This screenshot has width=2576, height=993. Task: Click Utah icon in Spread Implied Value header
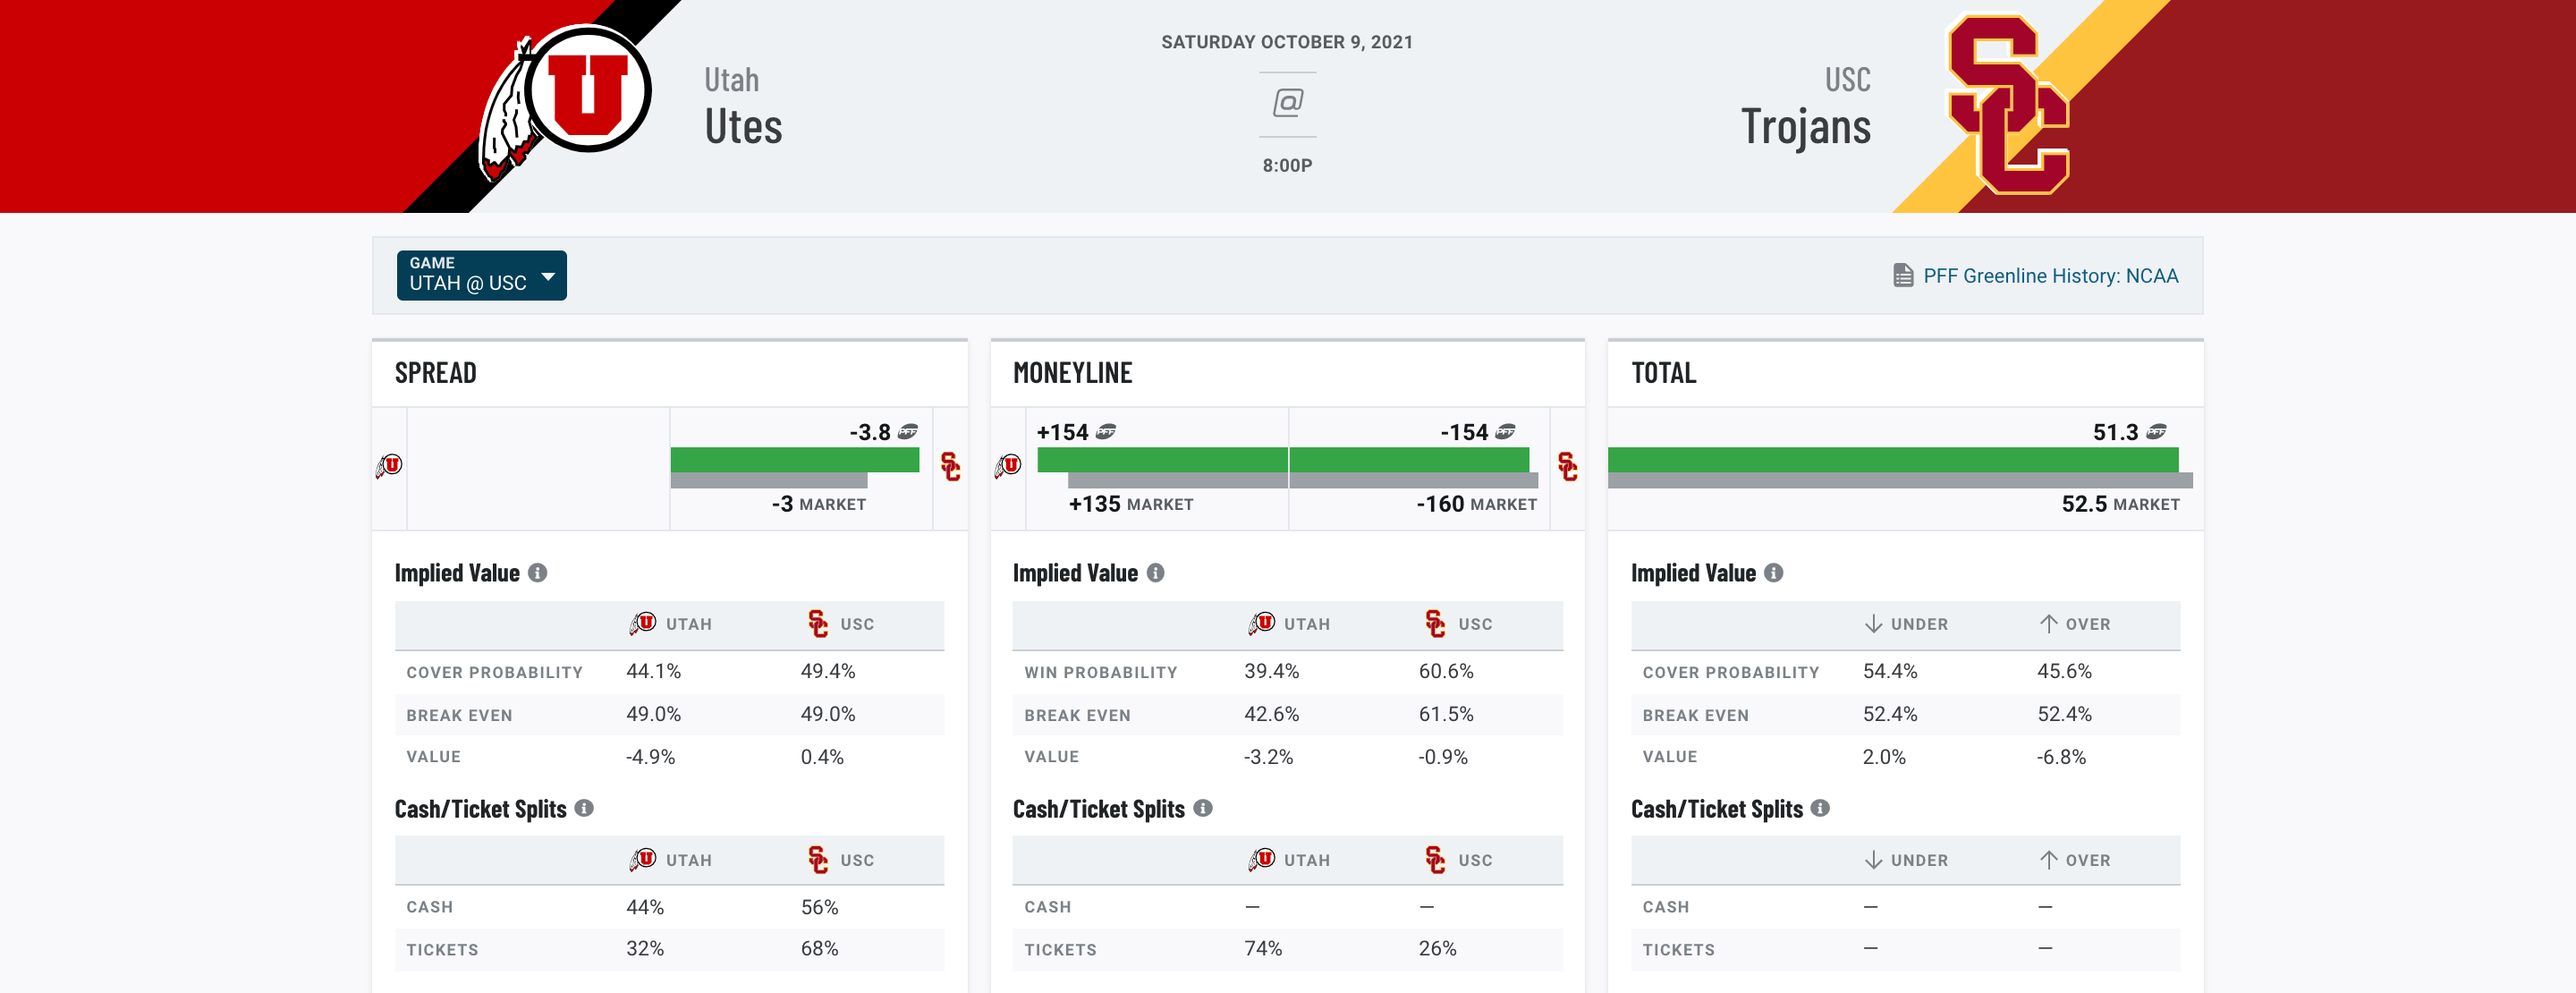pyautogui.click(x=643, y=624)
